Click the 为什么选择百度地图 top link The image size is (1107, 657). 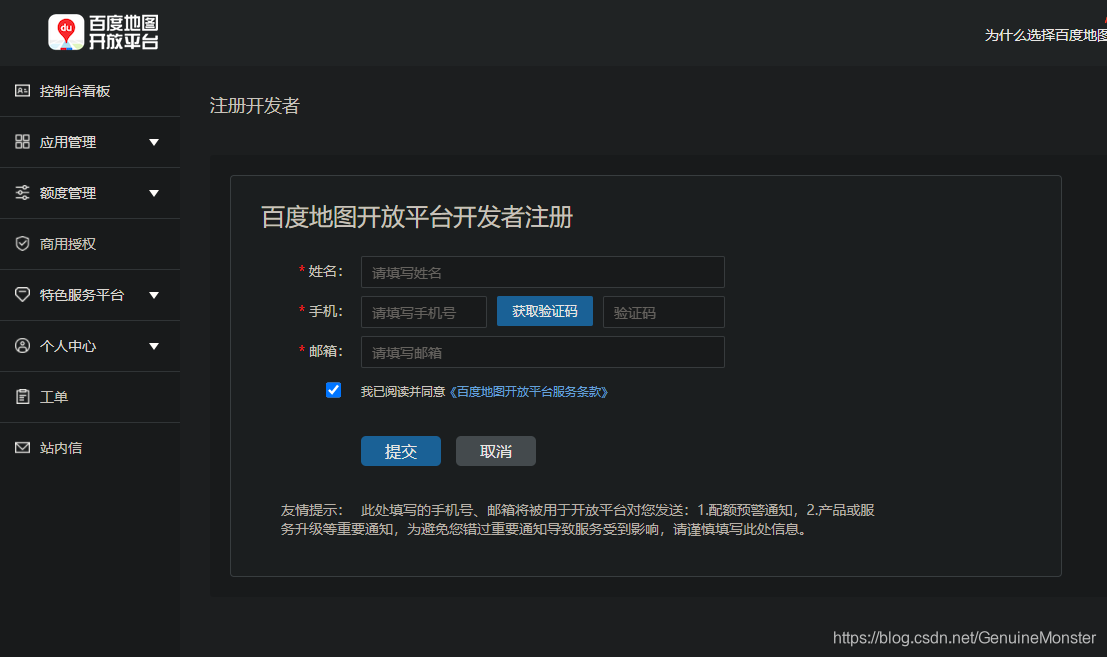[x=1046, y=35]
